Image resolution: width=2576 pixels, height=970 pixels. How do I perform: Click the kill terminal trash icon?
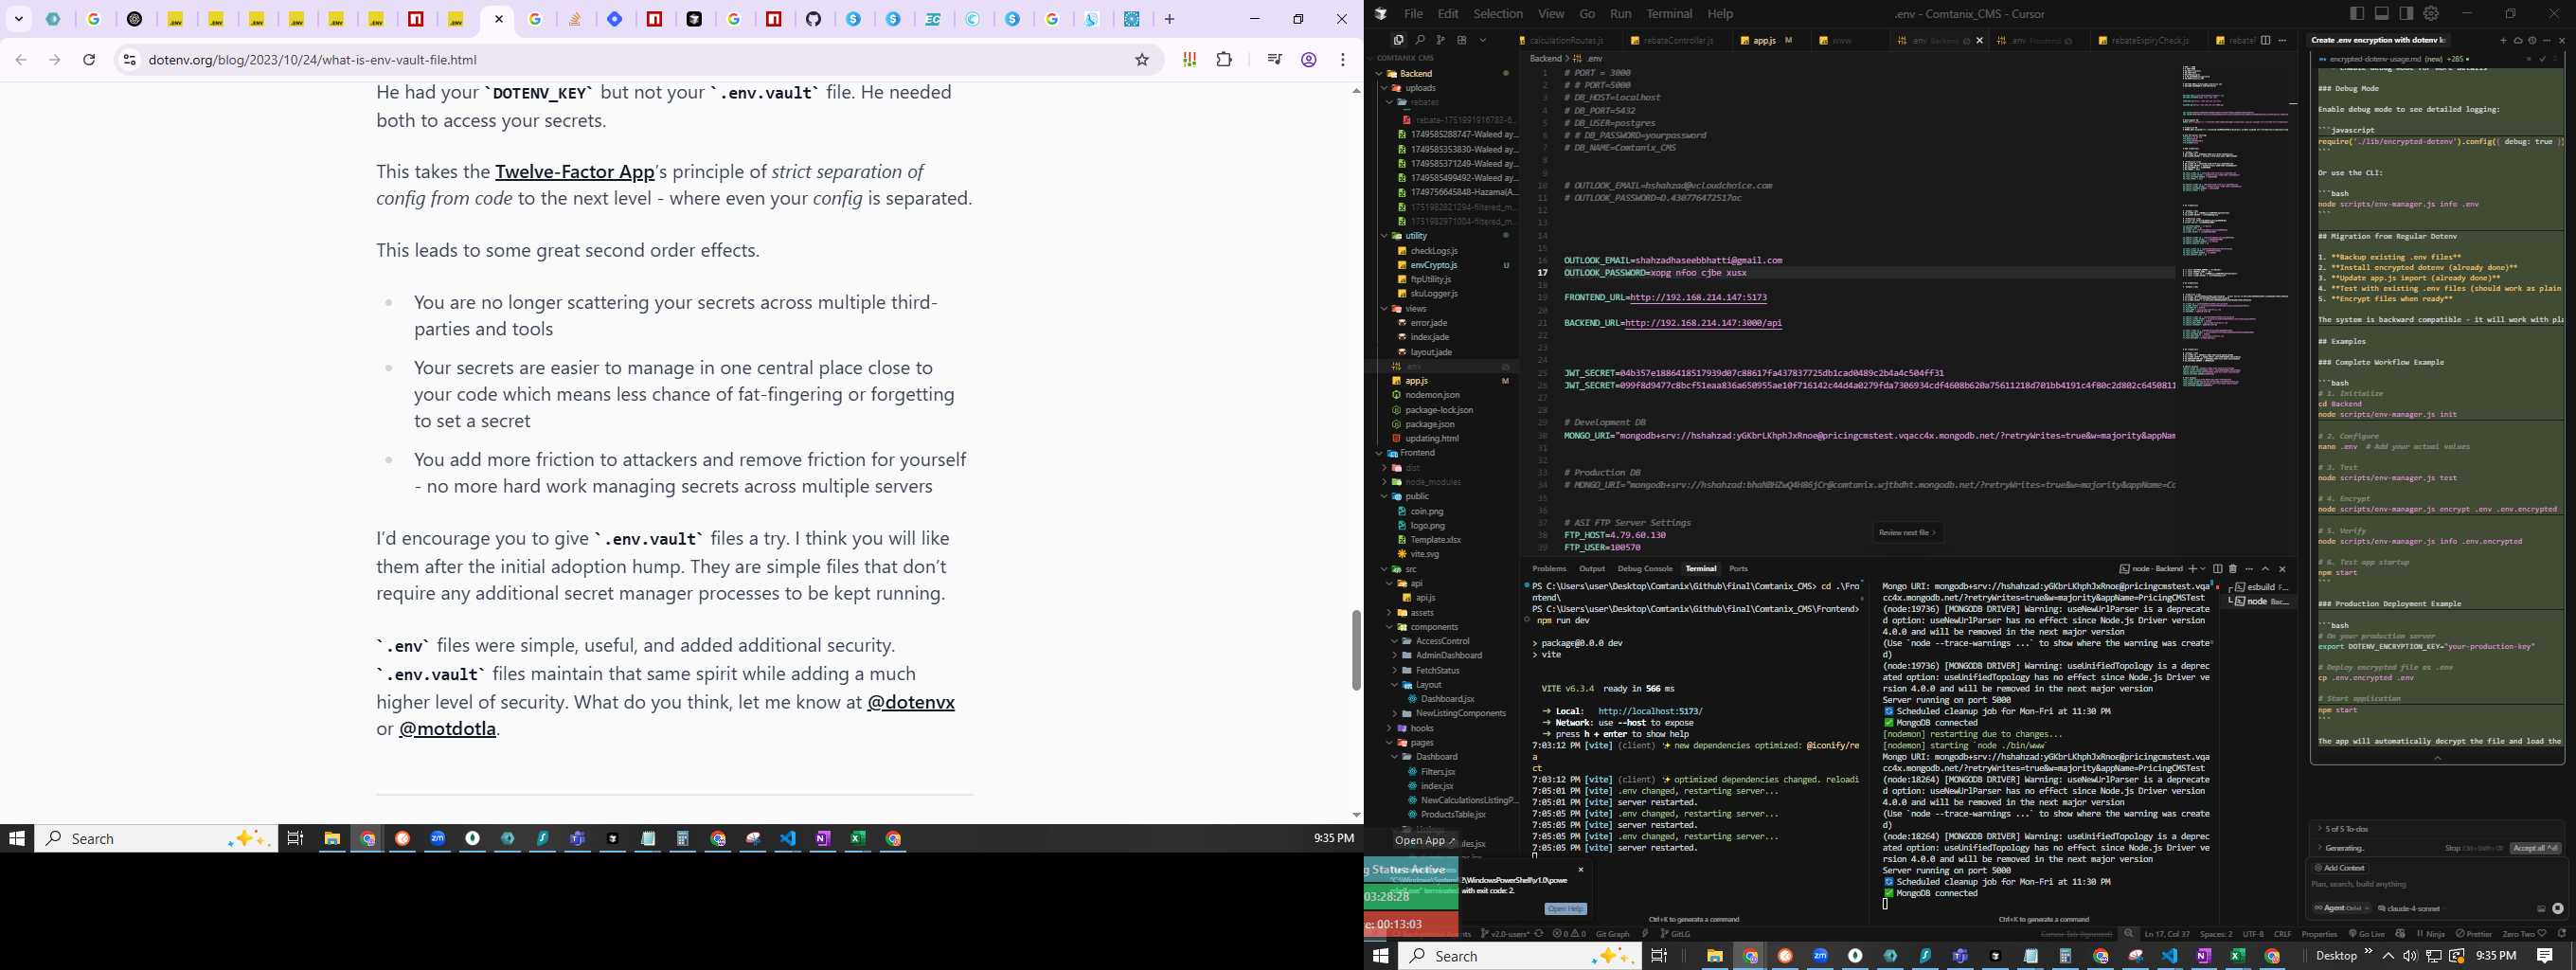pyautogui.click(x=2233, y=569)
